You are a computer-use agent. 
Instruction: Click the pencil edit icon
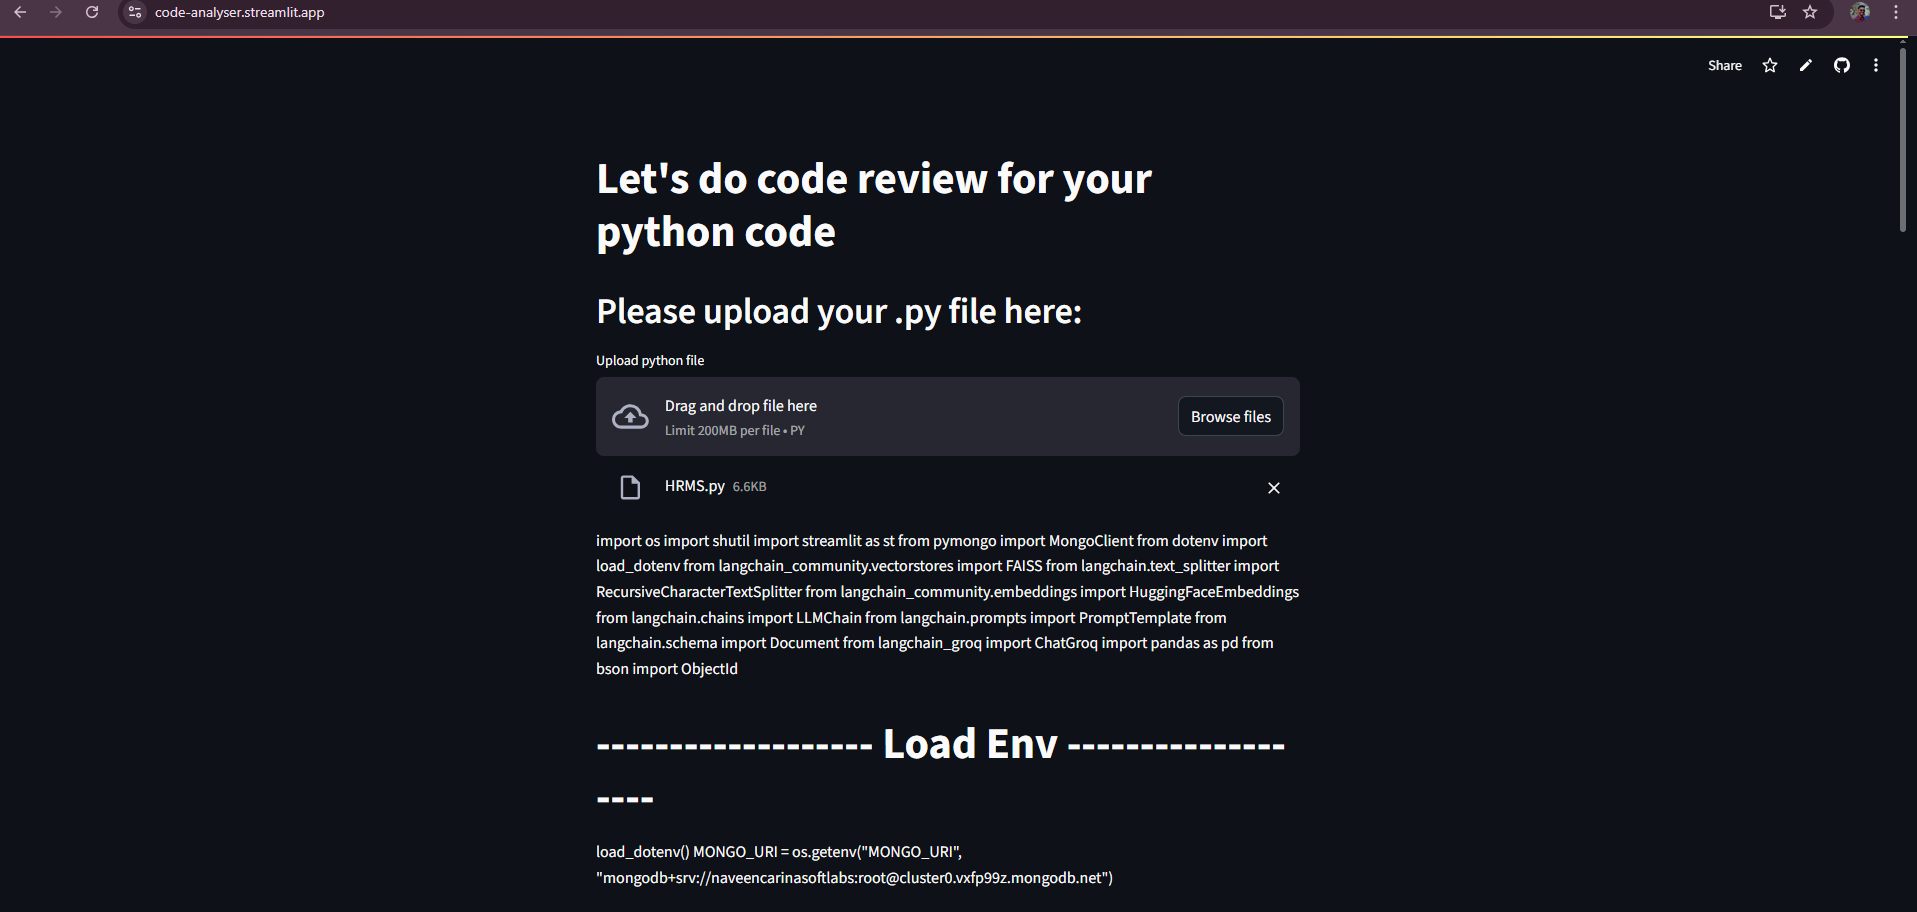[x=1805, y=65]
